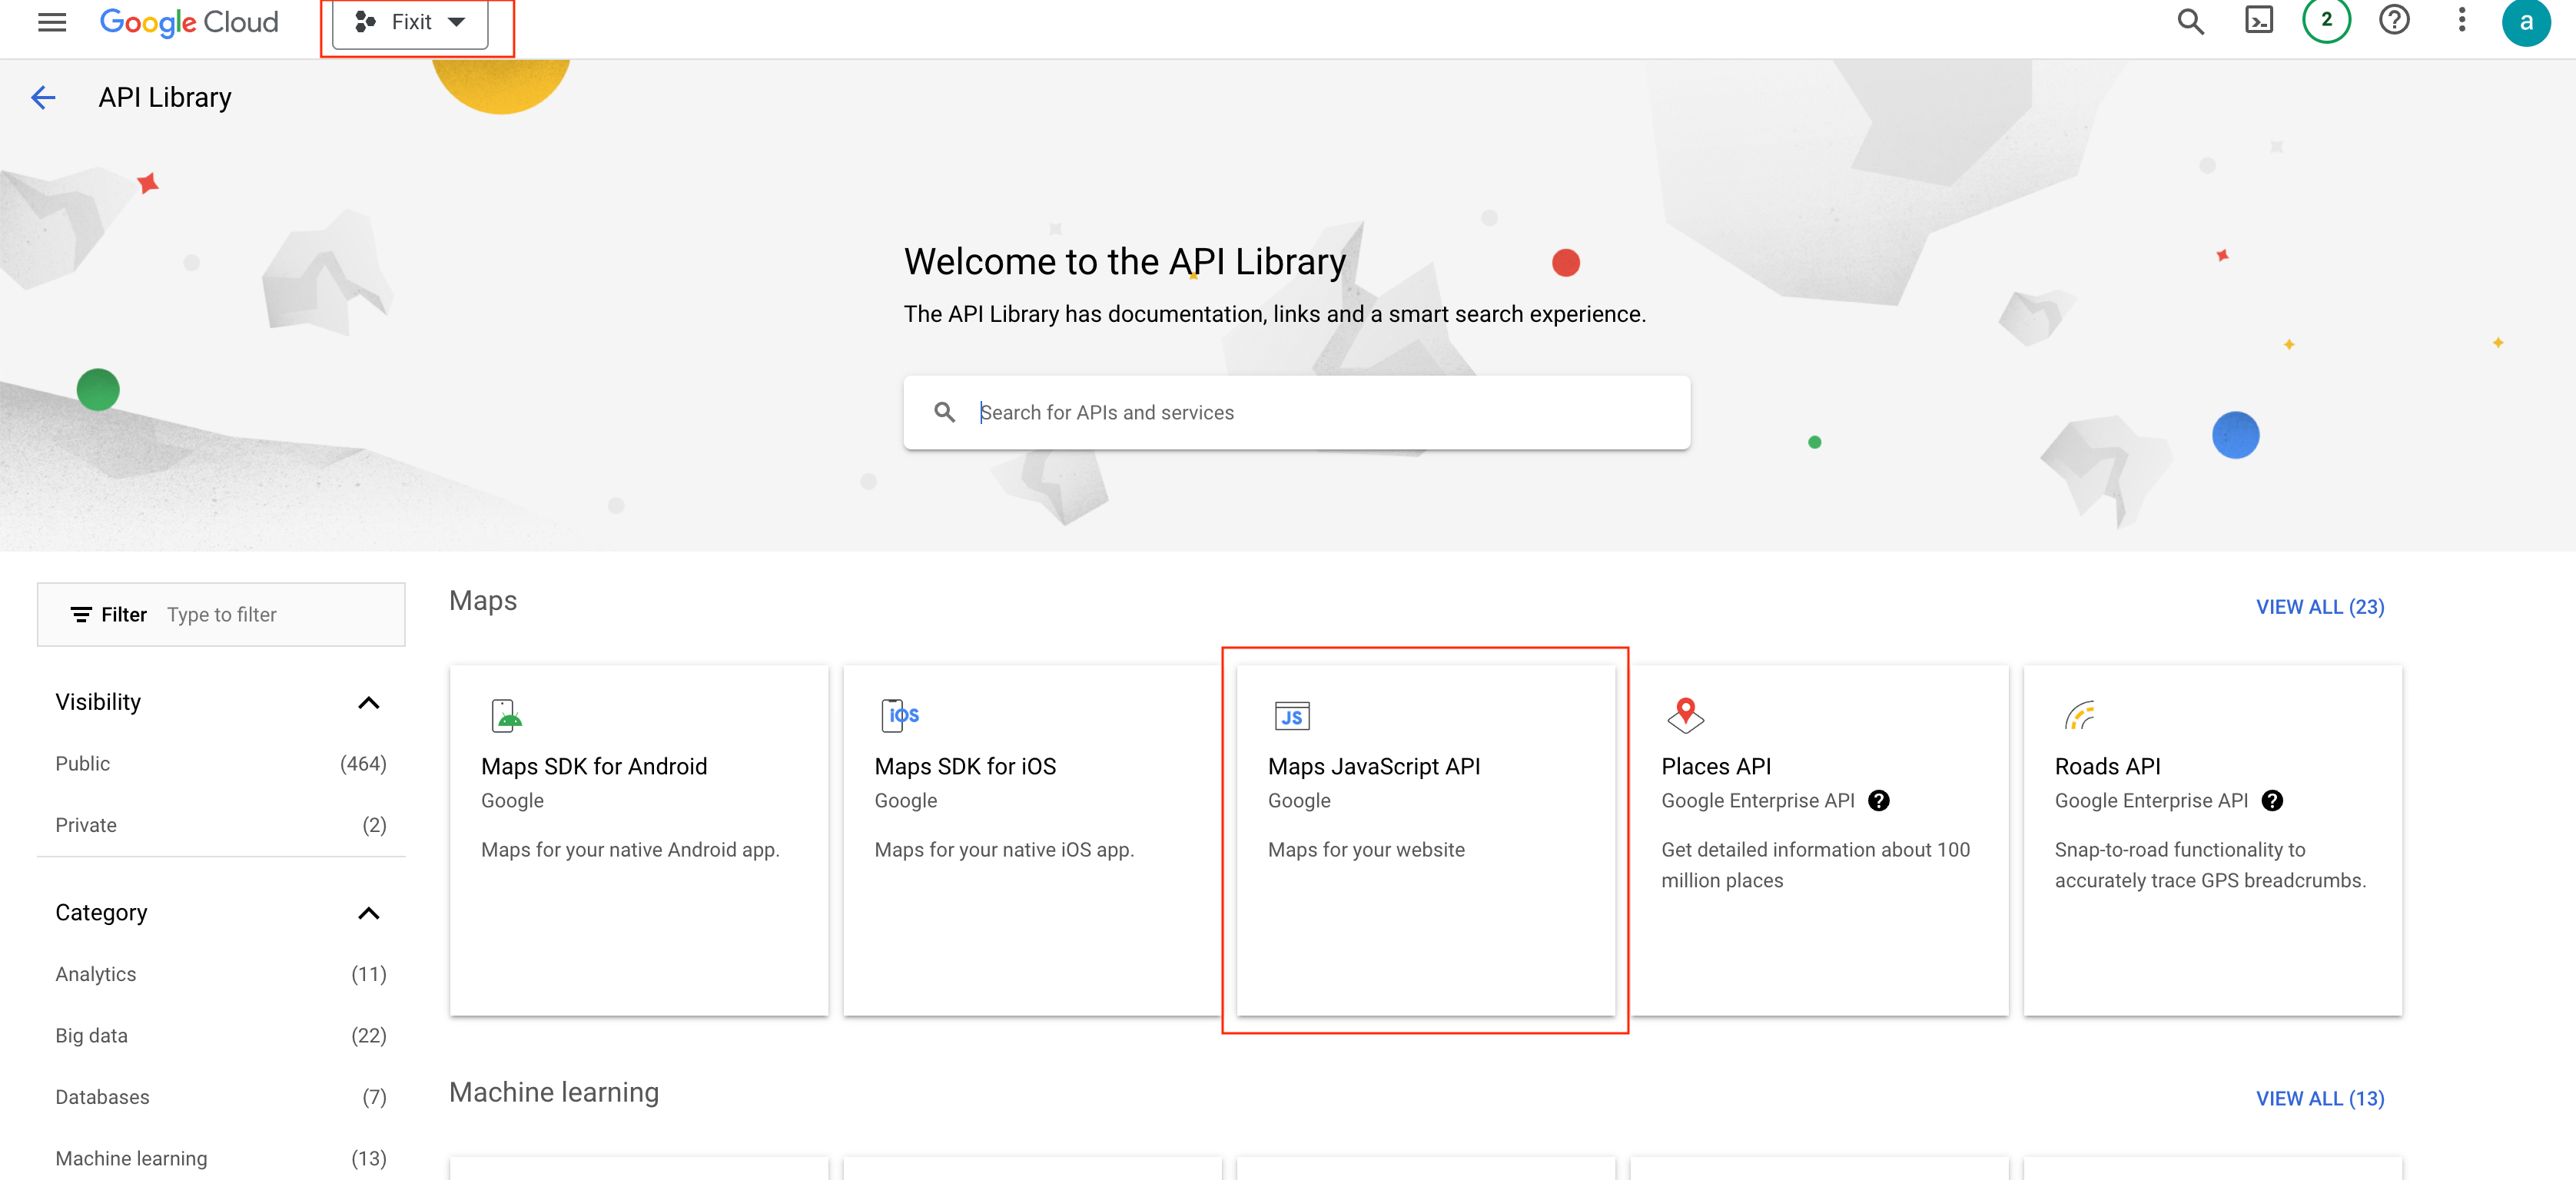Click the Roads API road icon
The image size is (2576, 1180).
point(2079,715)
